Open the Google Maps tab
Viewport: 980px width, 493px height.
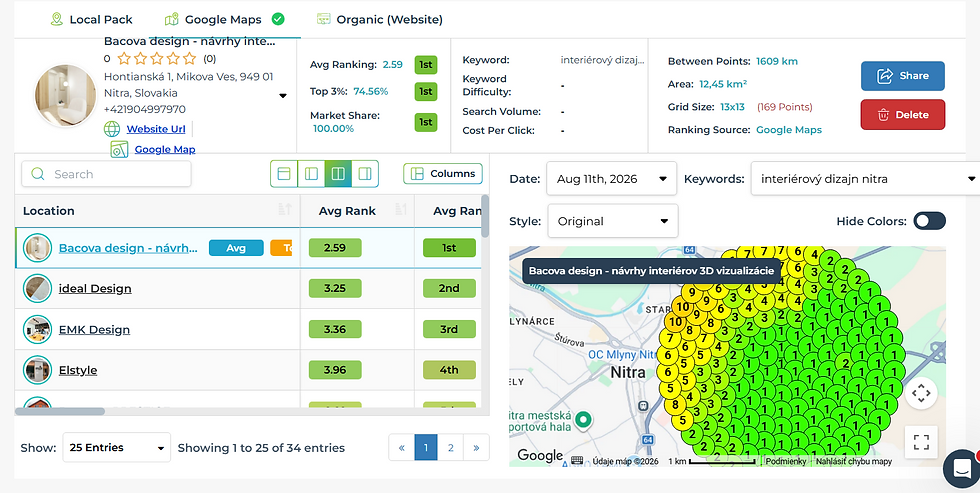(224, 19)
